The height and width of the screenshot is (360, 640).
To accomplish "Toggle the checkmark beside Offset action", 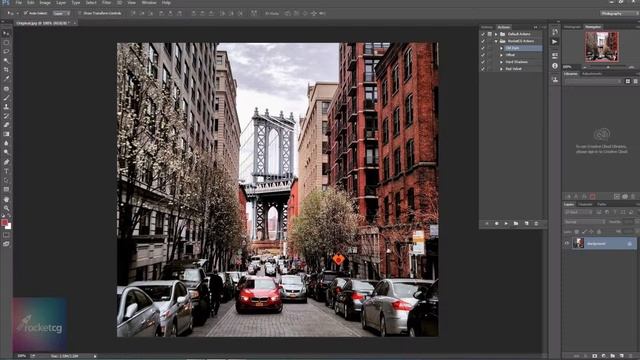I will [483, 55].
